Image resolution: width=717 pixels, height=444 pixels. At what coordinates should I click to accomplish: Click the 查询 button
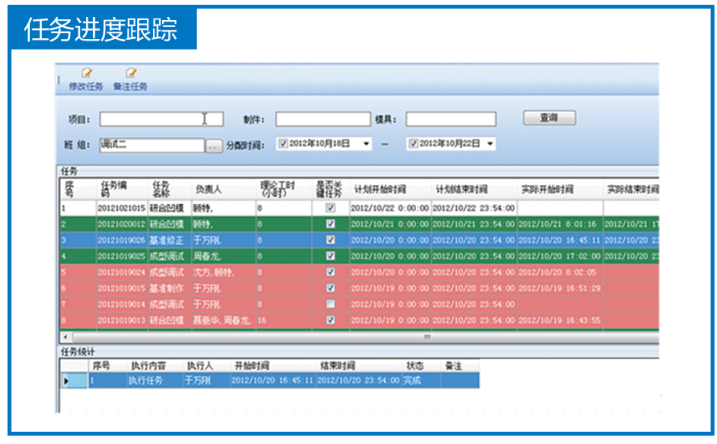click(x=549, y=118)
